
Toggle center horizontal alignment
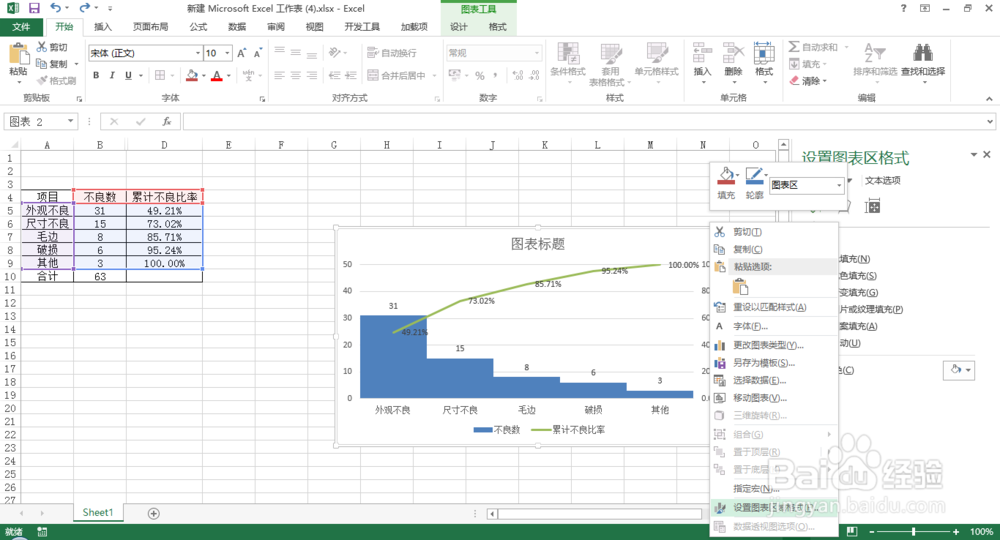(295, 75)
